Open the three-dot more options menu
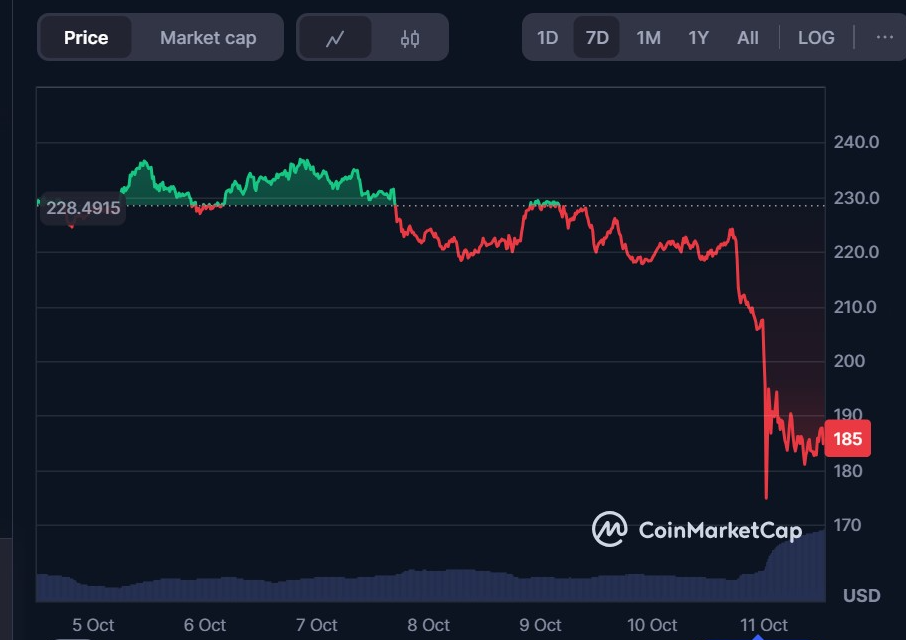 point(884,38)
